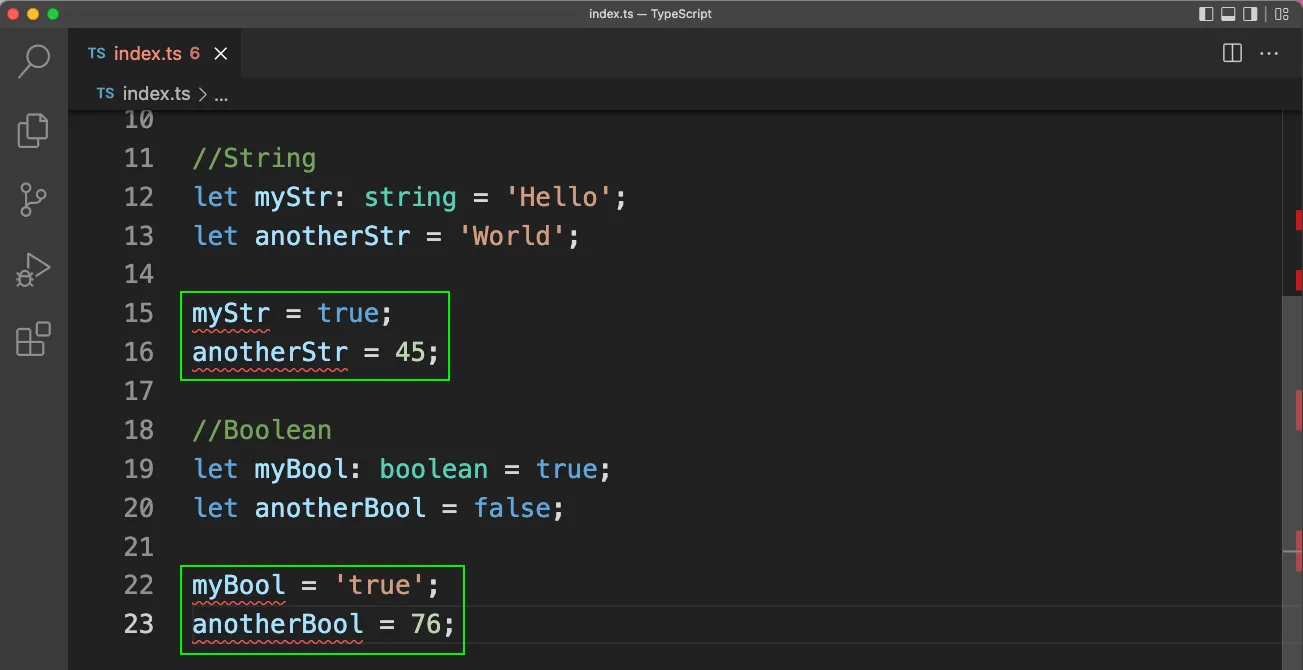Screen dimensions: 1303x670
Task: Click the macOS yellow minimize button
Action: [33, 14]
